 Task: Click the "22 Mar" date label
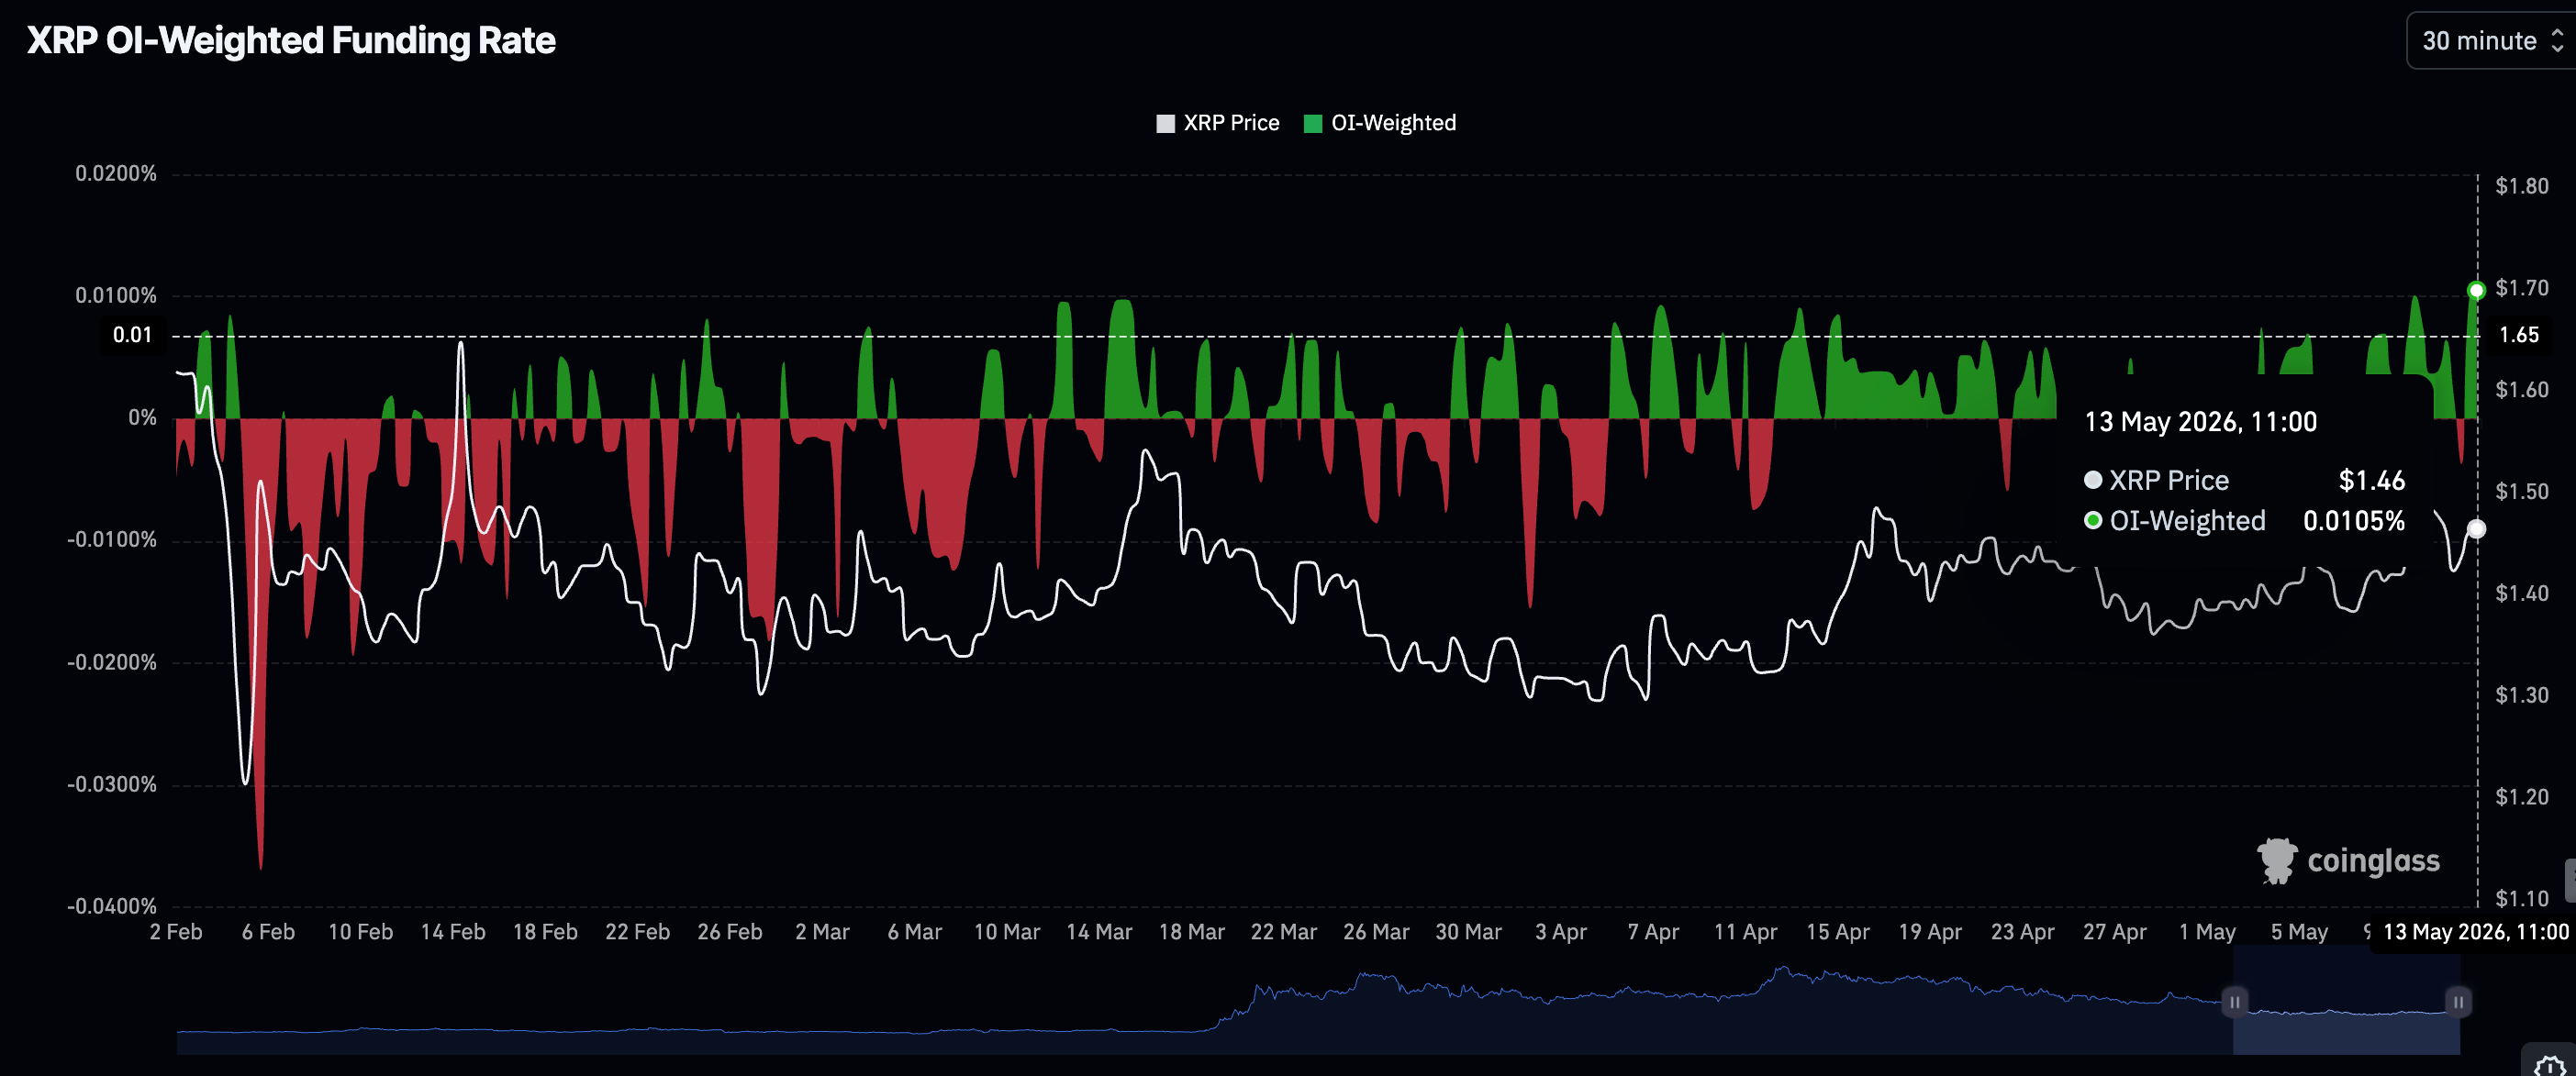pyautogui.click(x=1284, y=932)
